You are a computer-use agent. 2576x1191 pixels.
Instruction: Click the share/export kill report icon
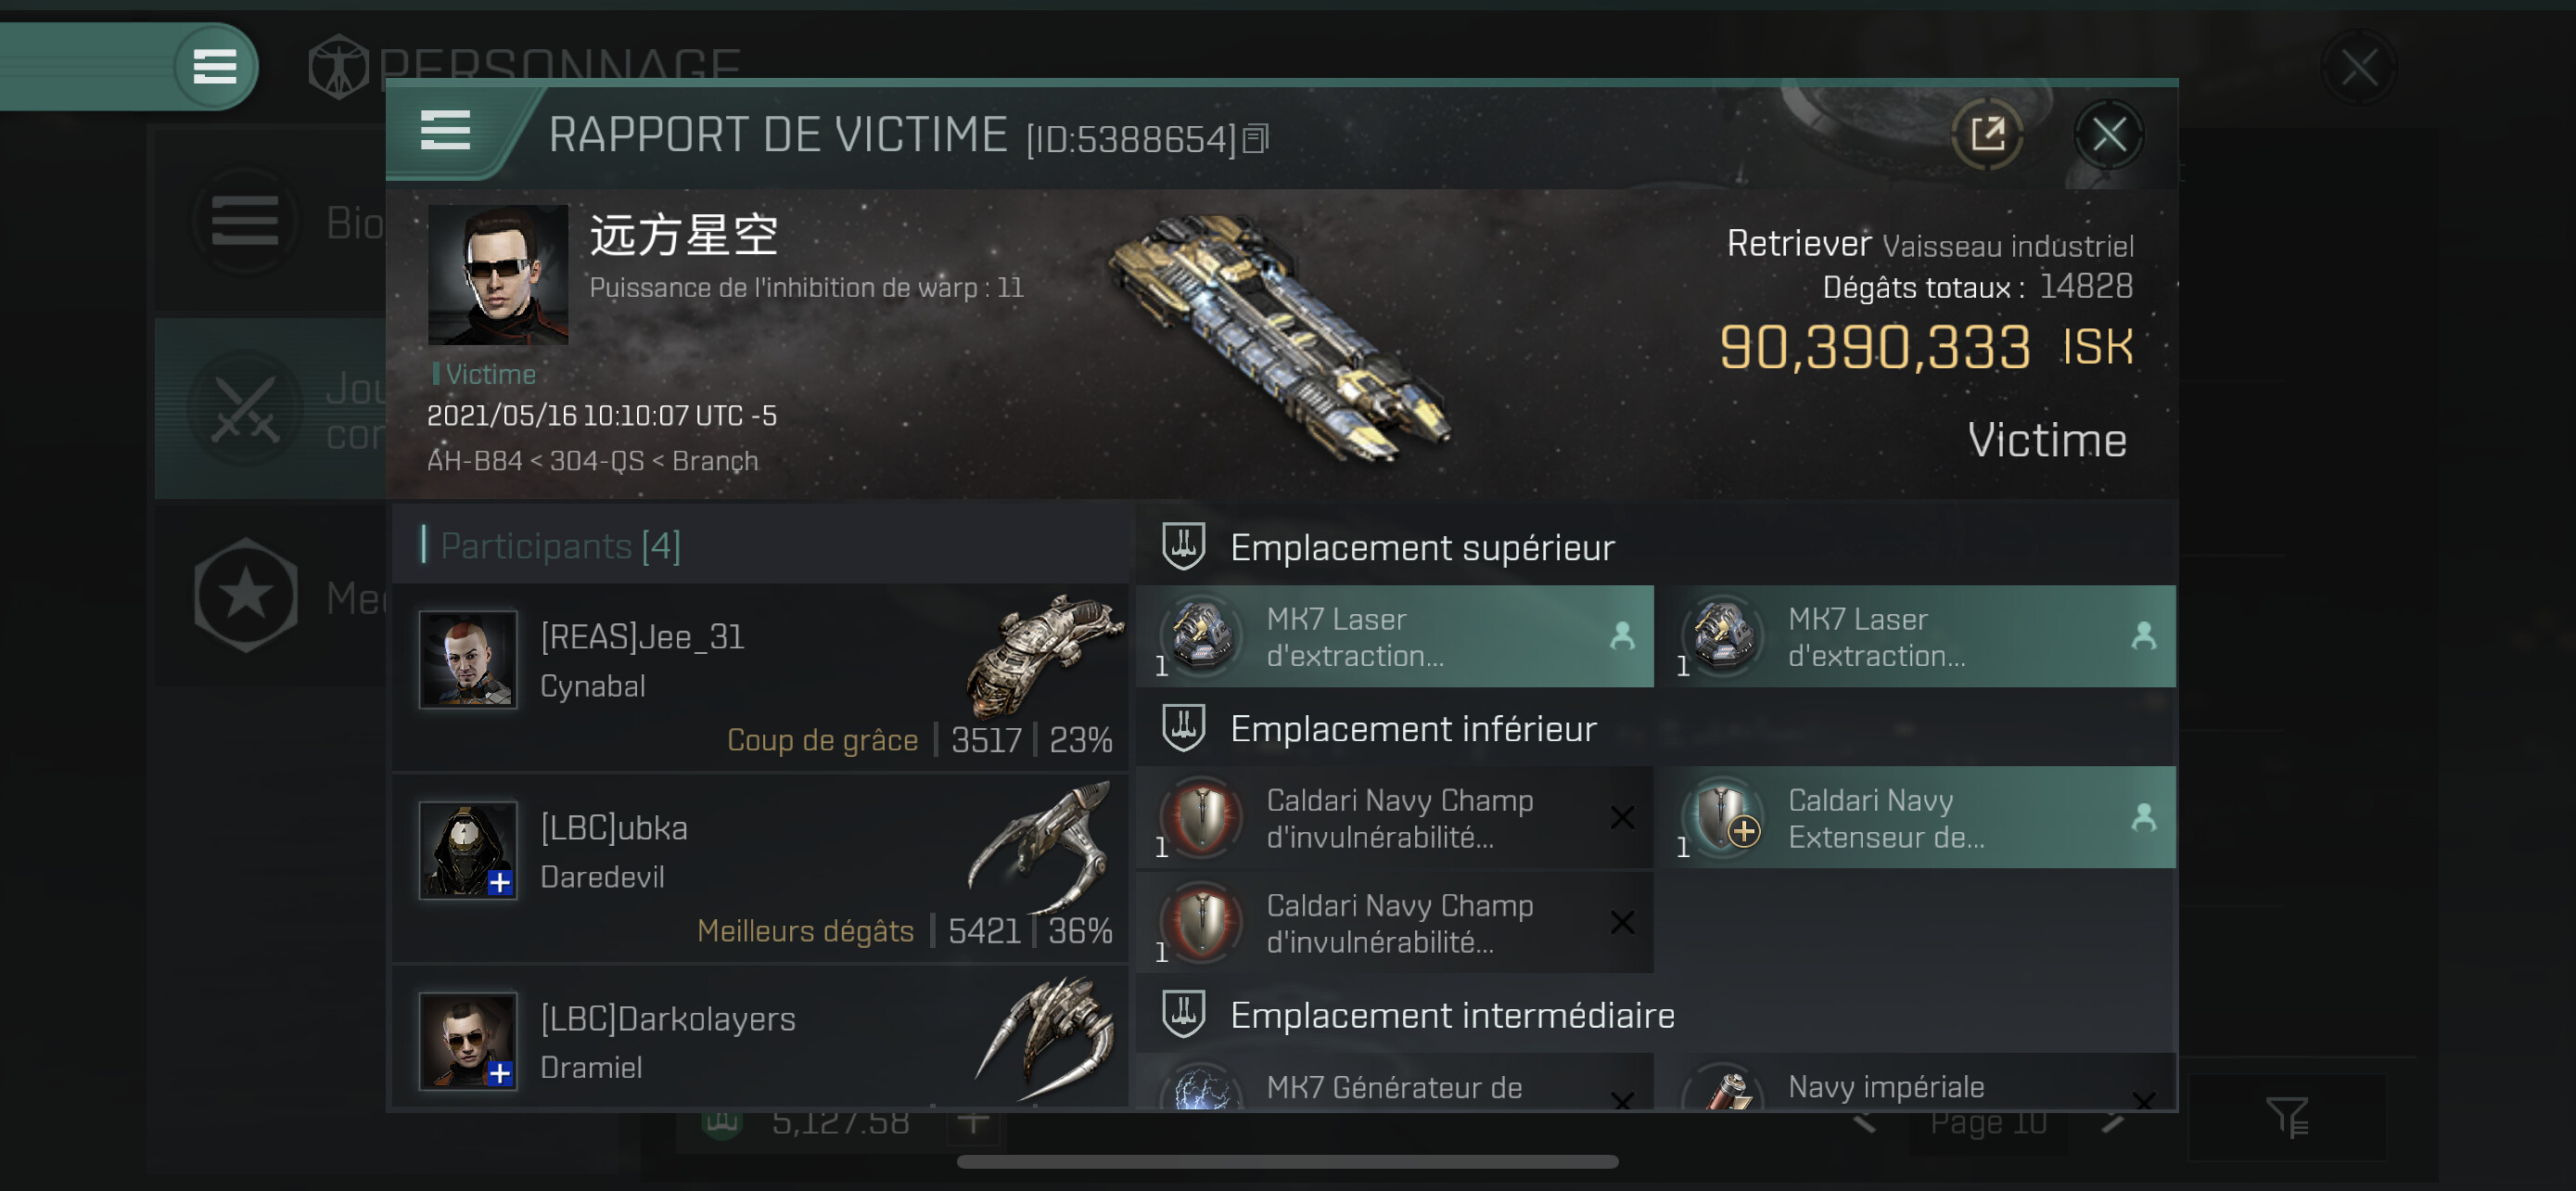1987,134
